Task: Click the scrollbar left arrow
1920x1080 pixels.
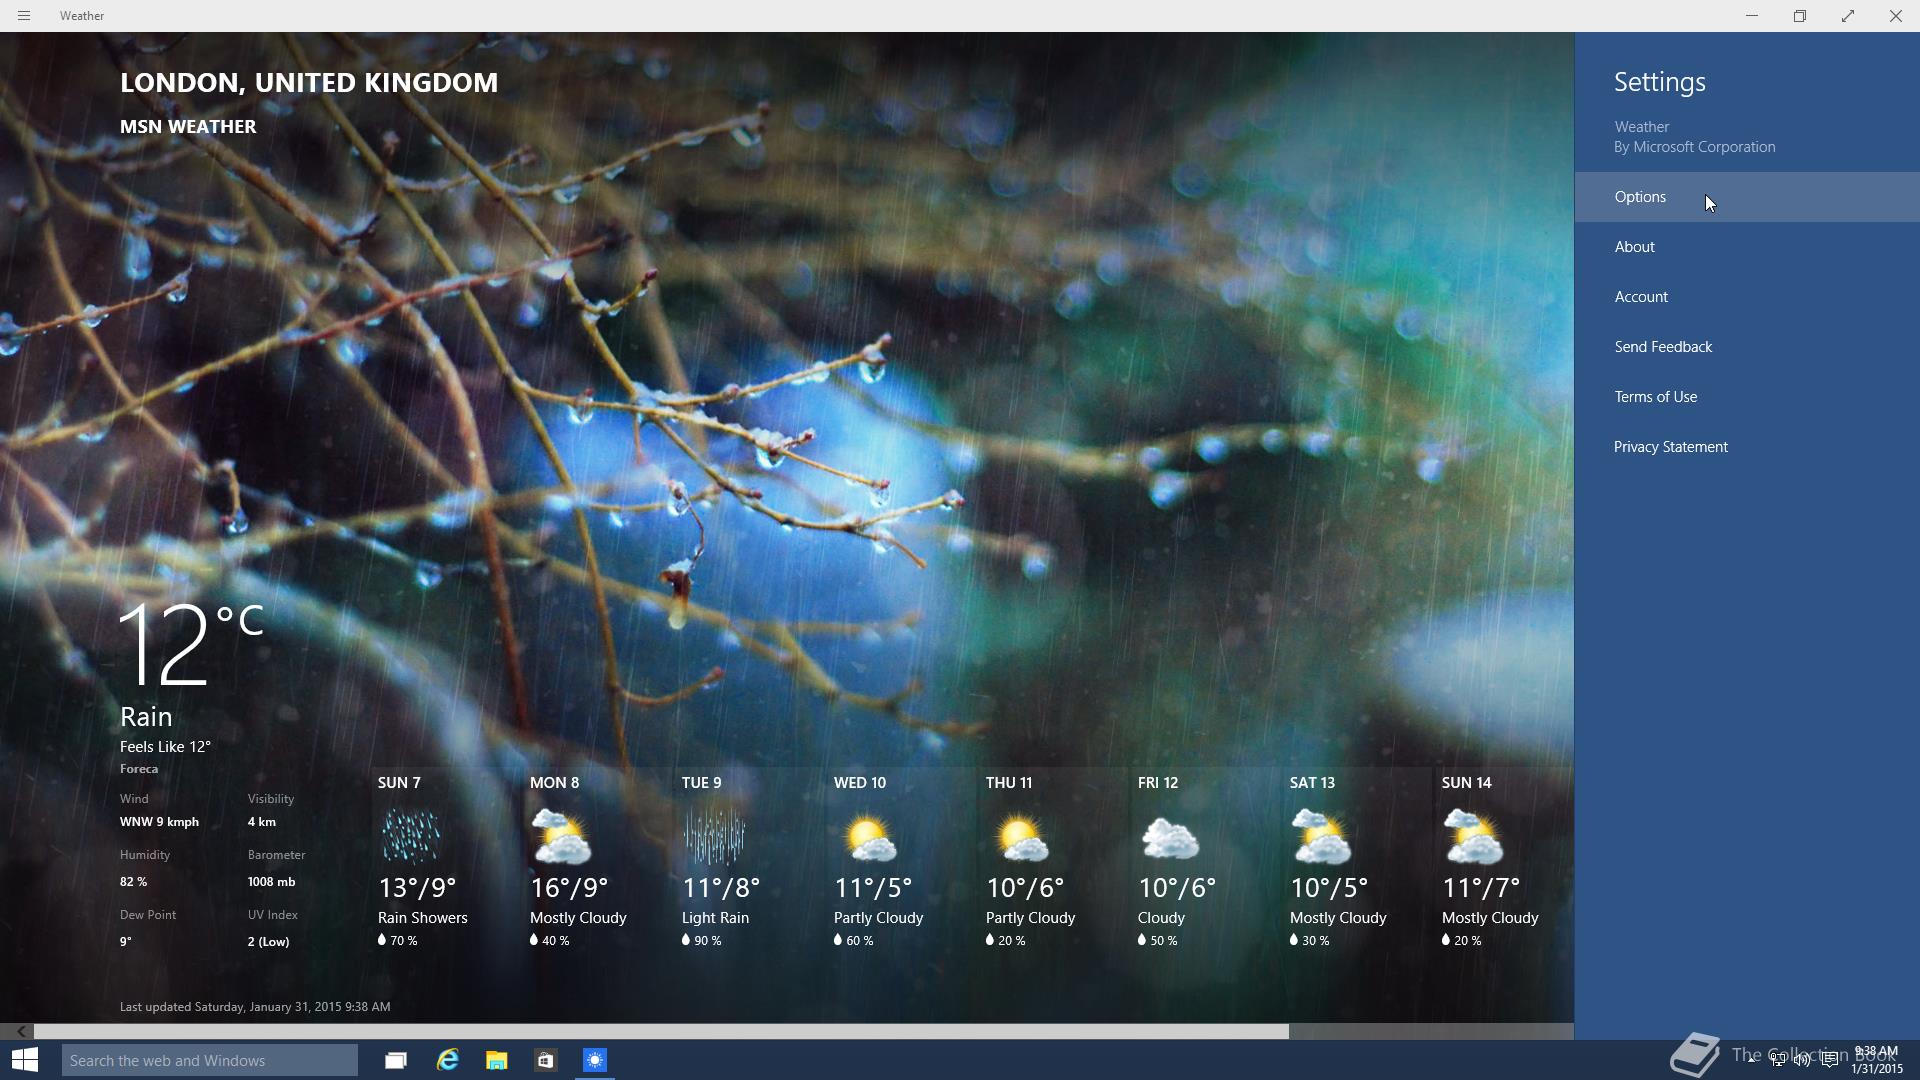Action: tap(21, 1031)
